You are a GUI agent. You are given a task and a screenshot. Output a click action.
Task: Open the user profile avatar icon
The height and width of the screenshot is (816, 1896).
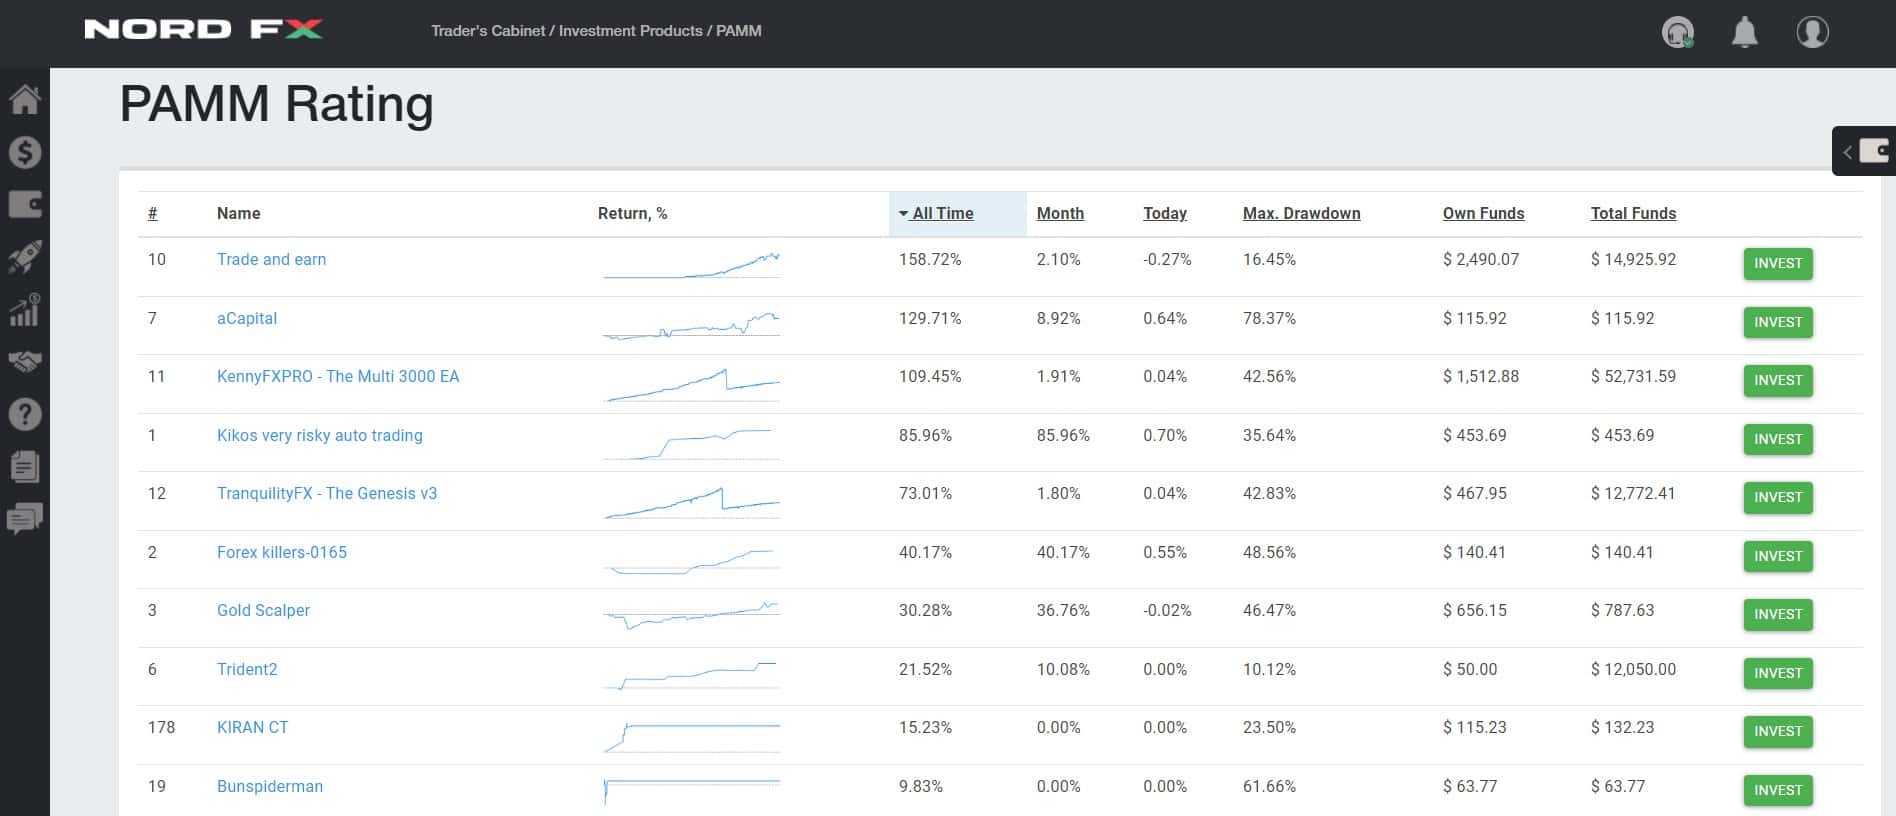[1813, 32]
